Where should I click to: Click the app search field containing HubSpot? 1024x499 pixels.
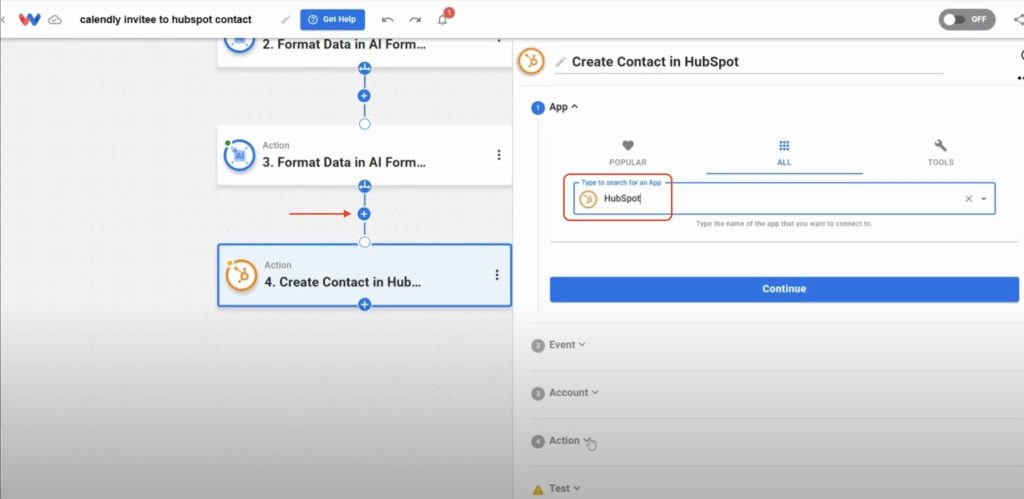coord(784,199)
